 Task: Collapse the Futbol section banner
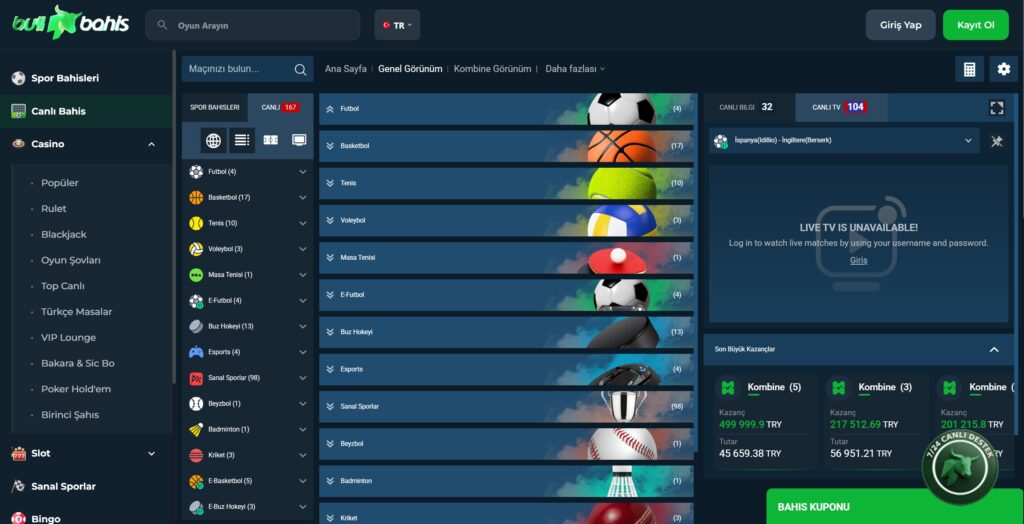[506, 108]
